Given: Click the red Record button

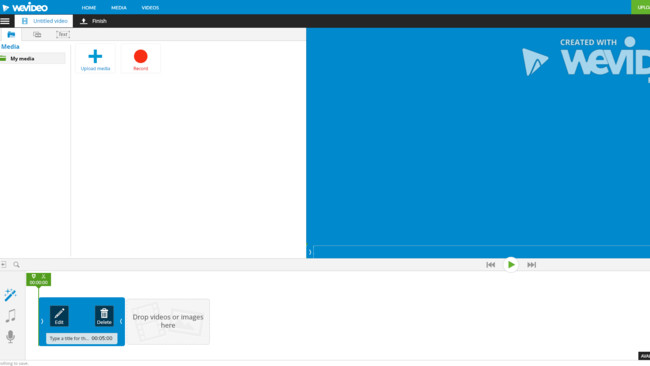Looking at the screenshot, I should coord(141,59).
